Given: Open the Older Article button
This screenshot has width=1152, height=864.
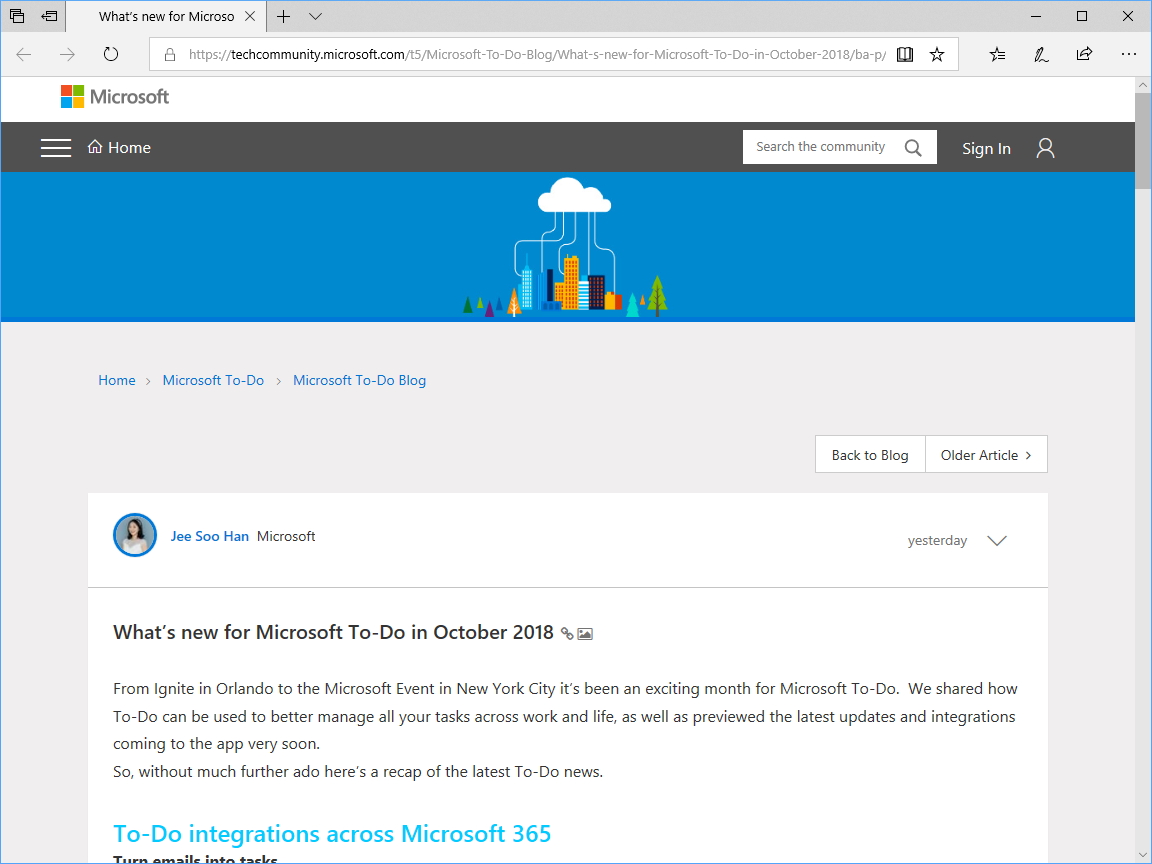Looking at the screenshot, I should (986, 454).
